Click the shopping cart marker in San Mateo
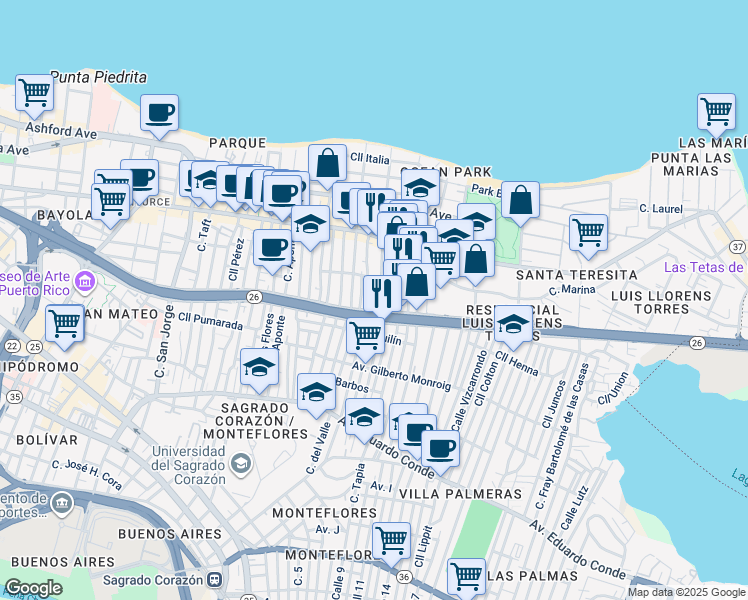The image size is (748, 600). [65, 324]
